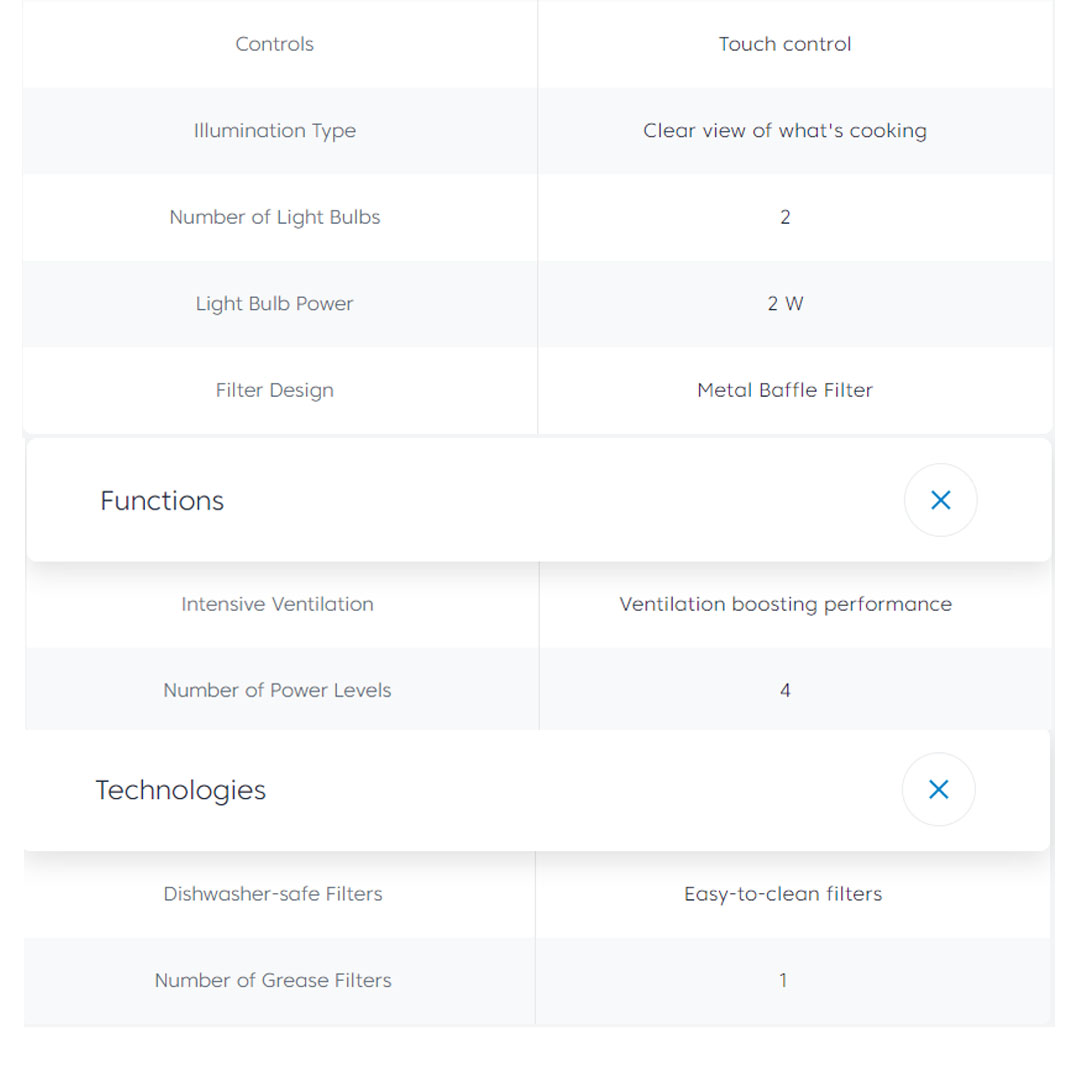Screen dimensions: 1080x1080
Task: Collapse the Technologies section with X icon
Action: pyautogui.click(x=938, y=789)
